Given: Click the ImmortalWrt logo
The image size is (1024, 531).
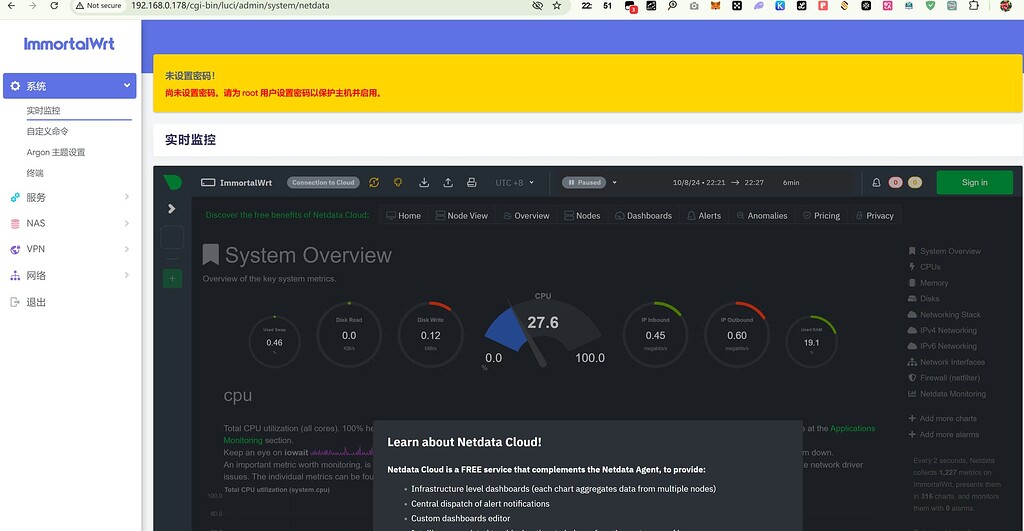Looking at the screenshot, I should point(69,44).
